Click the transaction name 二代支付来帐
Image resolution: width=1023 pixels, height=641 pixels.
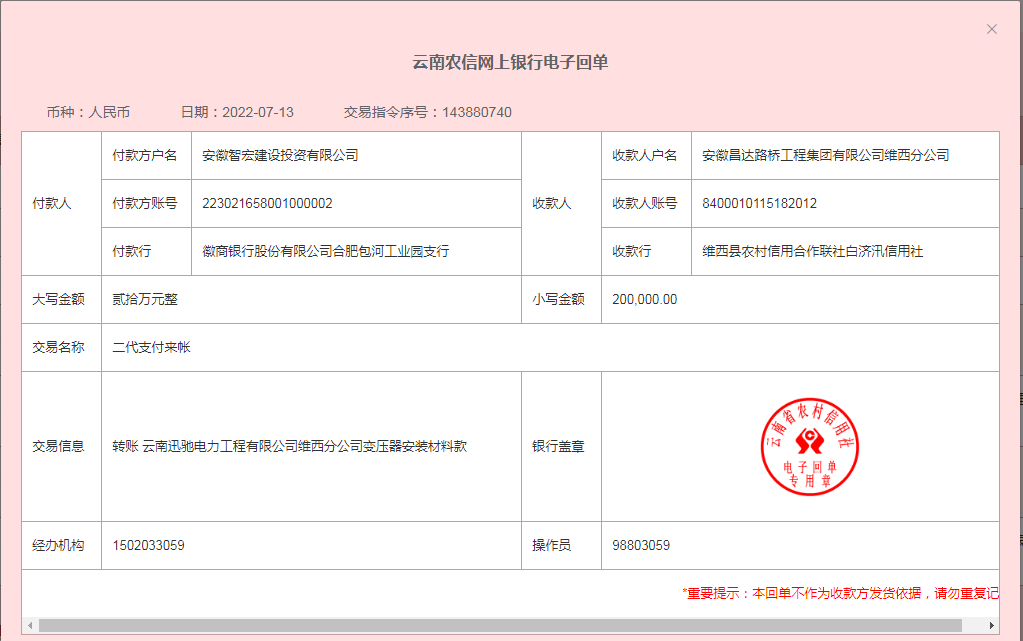[x=151, y=348]
